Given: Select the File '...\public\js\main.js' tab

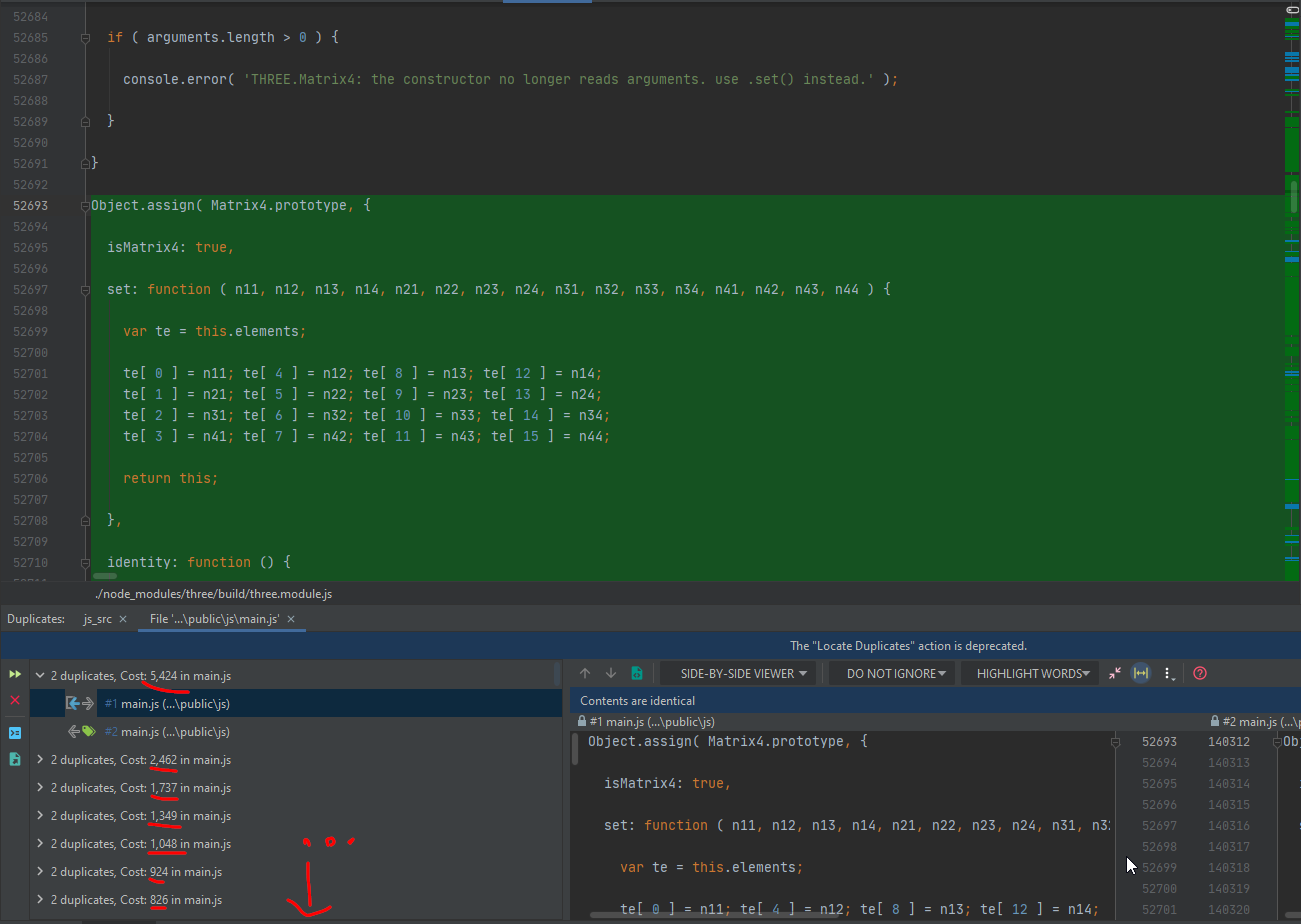Looking at the screenshot, I should 214,620.
